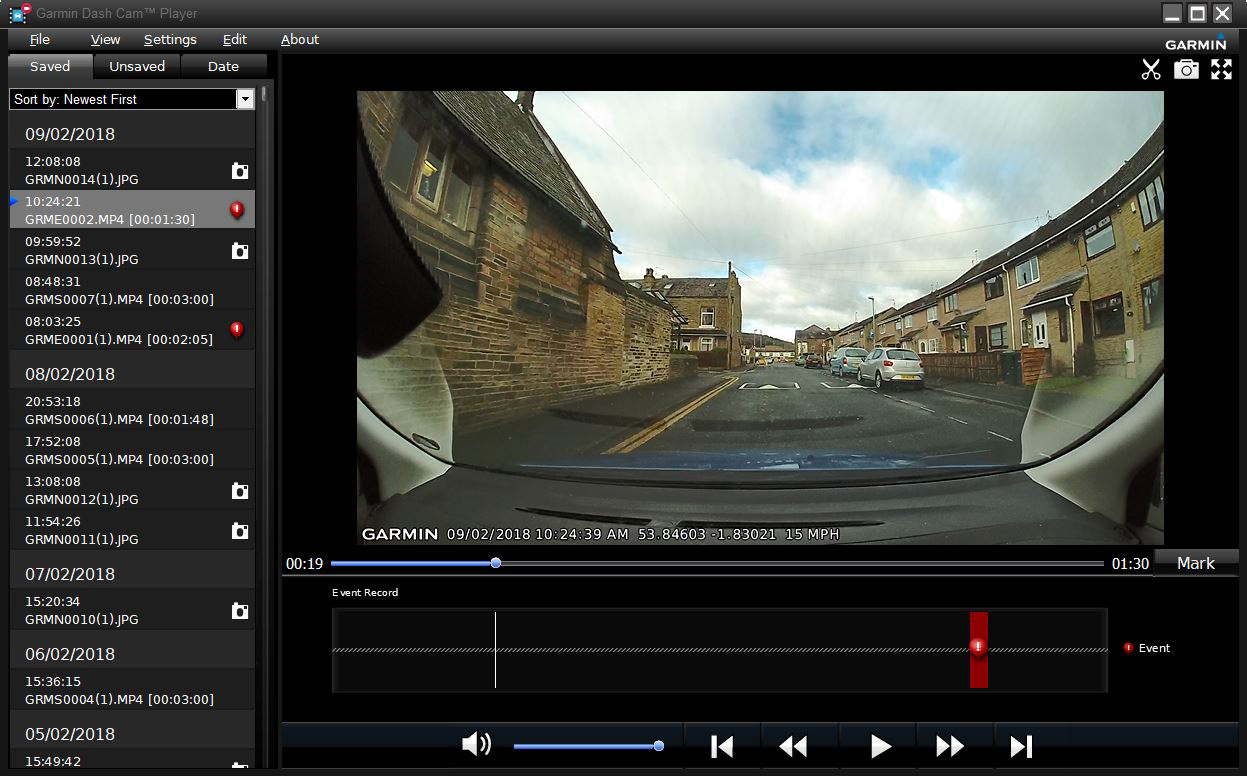
Task: Open the scissors clip trimming tool
Action: 1151,69
